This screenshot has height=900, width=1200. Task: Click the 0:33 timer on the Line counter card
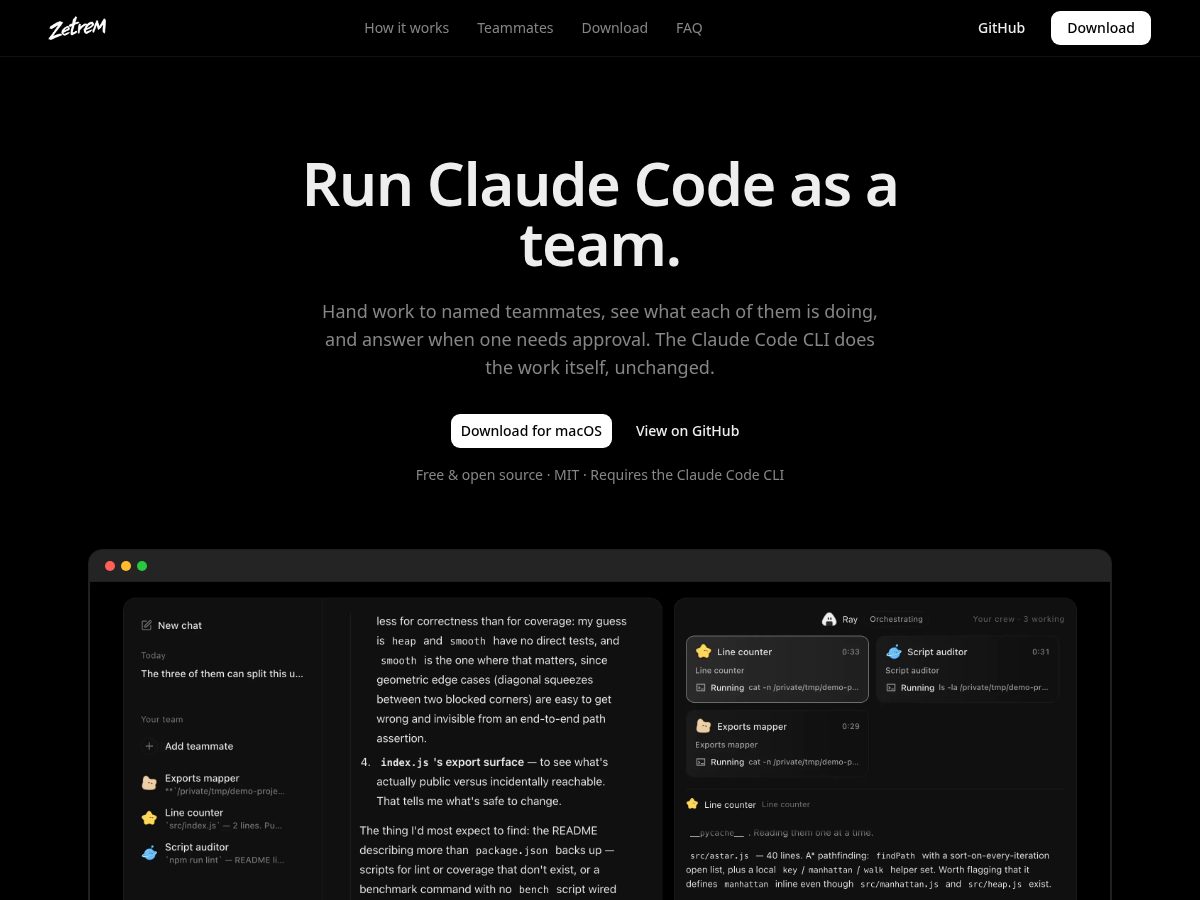[x=850, y=652]
